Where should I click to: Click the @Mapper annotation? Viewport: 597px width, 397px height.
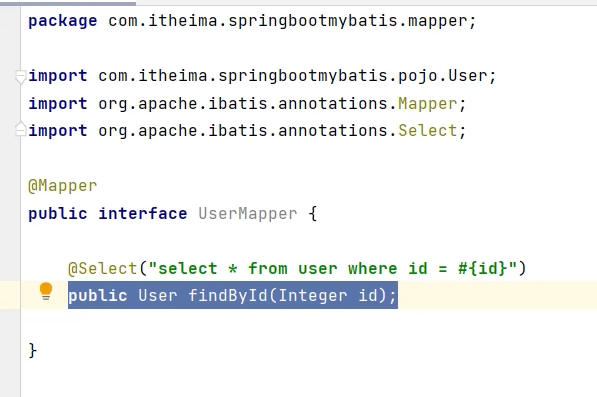tap(63, 186)
